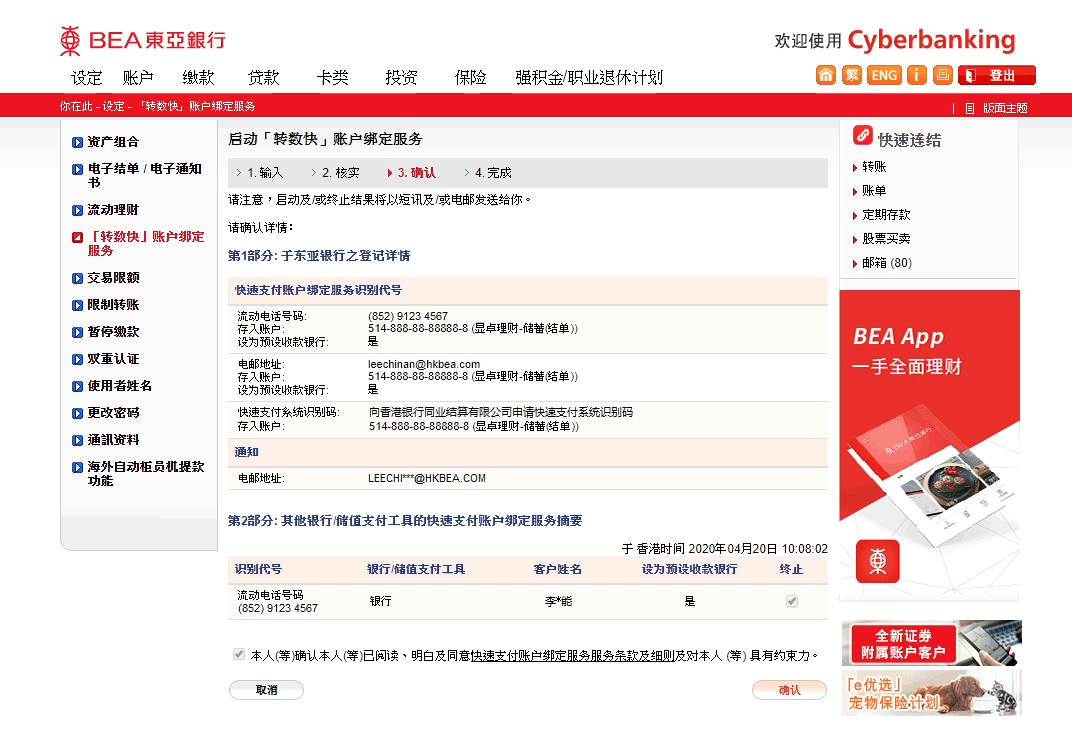1072x740 pixels.
Task: Toggle the terms agreement checkbox 本人(等)确认
Action: point(239,654)
